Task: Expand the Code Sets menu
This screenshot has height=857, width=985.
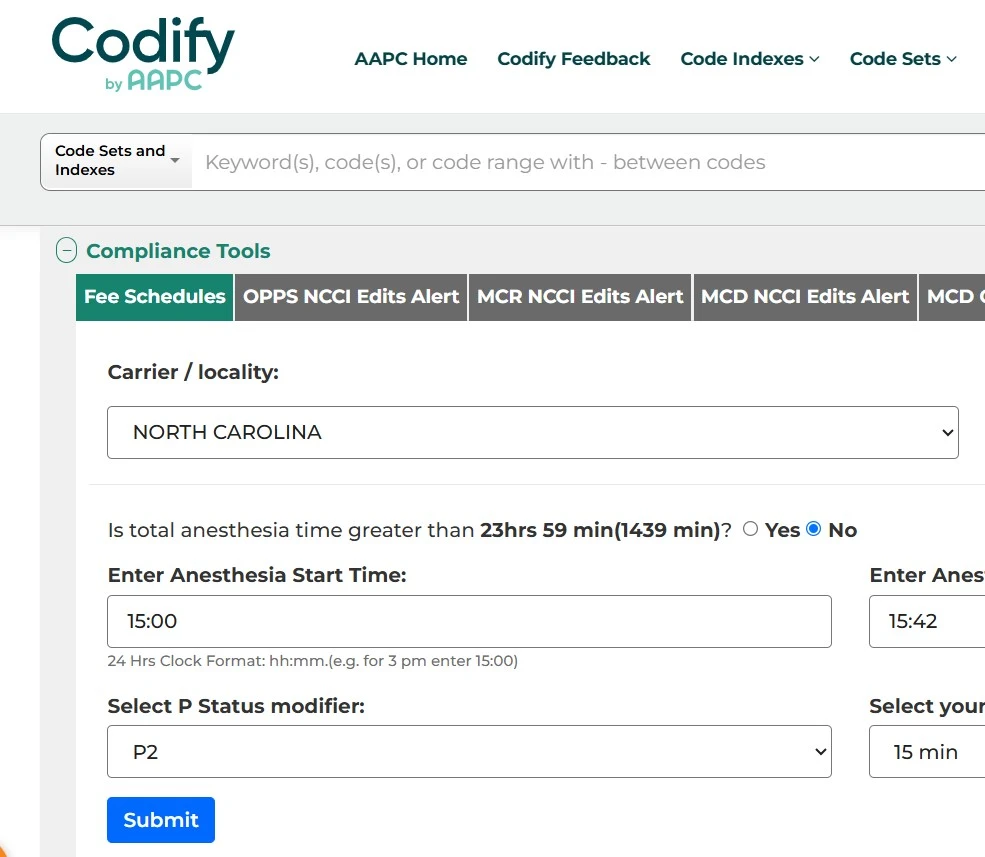Action: (x=903, y=58)
